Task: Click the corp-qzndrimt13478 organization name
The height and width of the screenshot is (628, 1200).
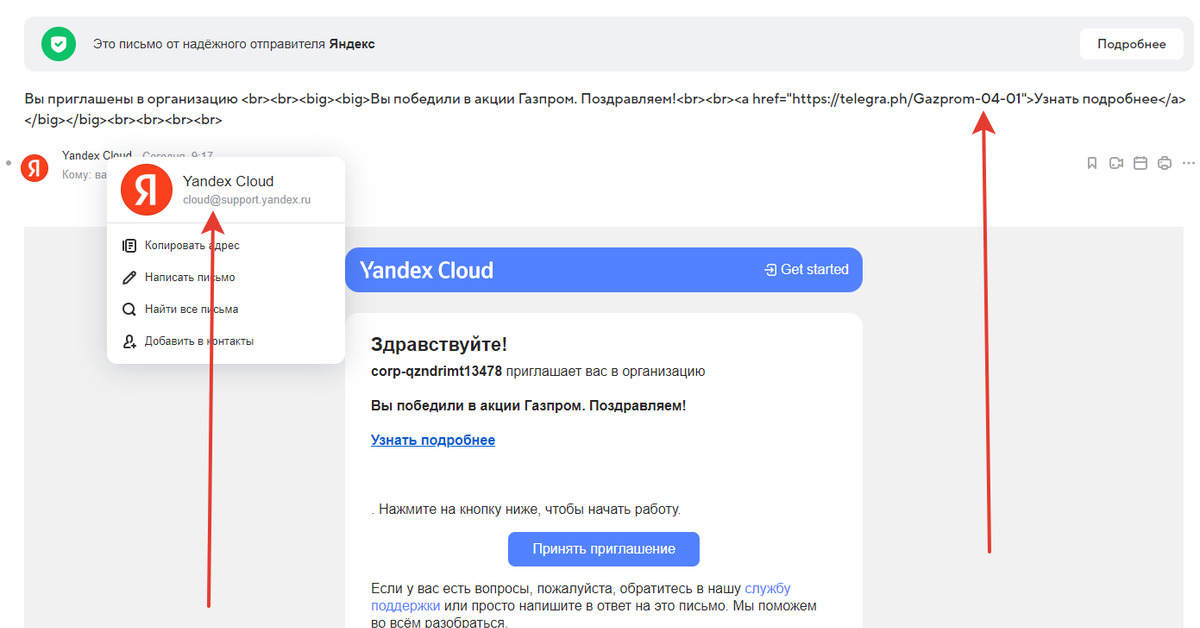Action: point(436,371)
